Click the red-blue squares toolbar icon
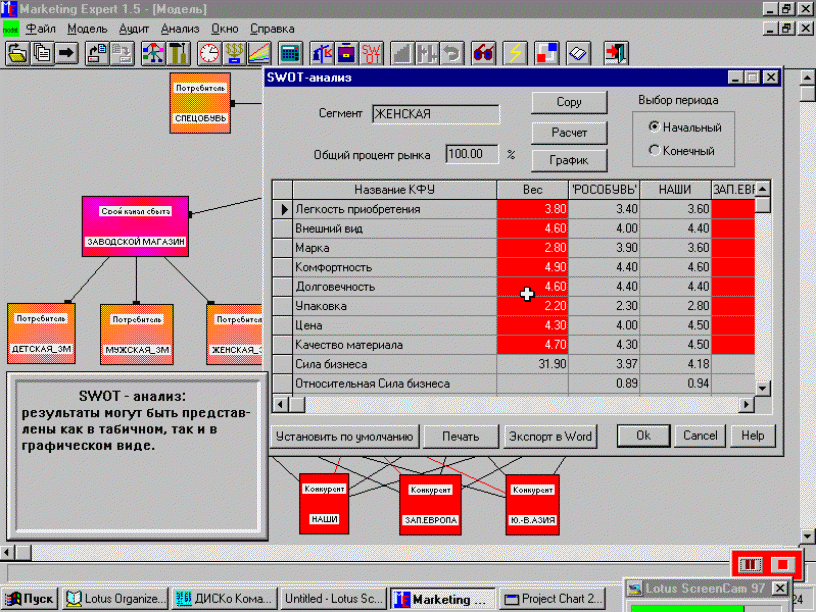The image size is (816, 612). [x=546, y=53]
